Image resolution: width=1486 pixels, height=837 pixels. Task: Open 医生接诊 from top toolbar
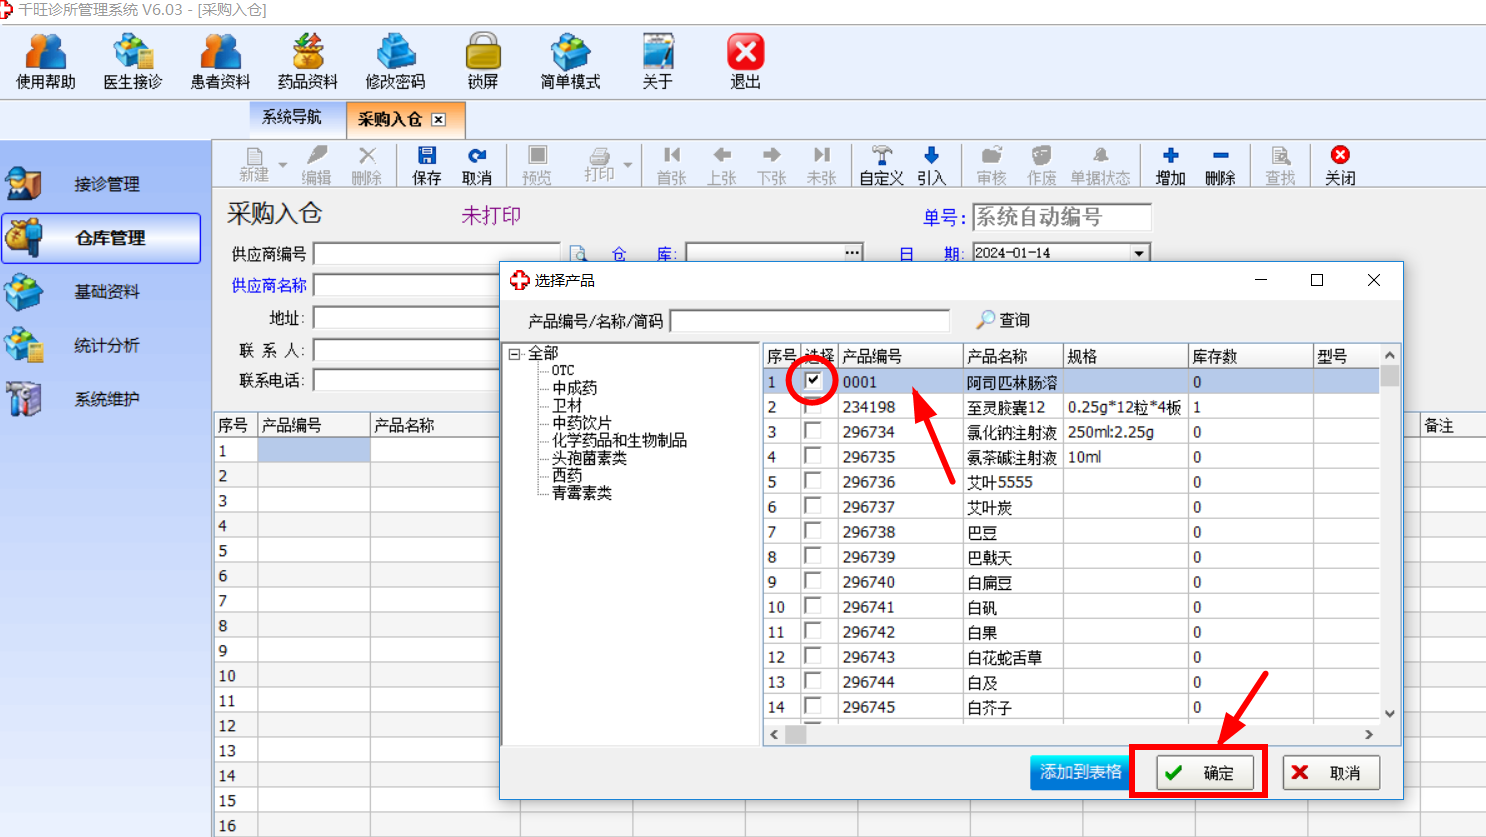pos(132,61)
